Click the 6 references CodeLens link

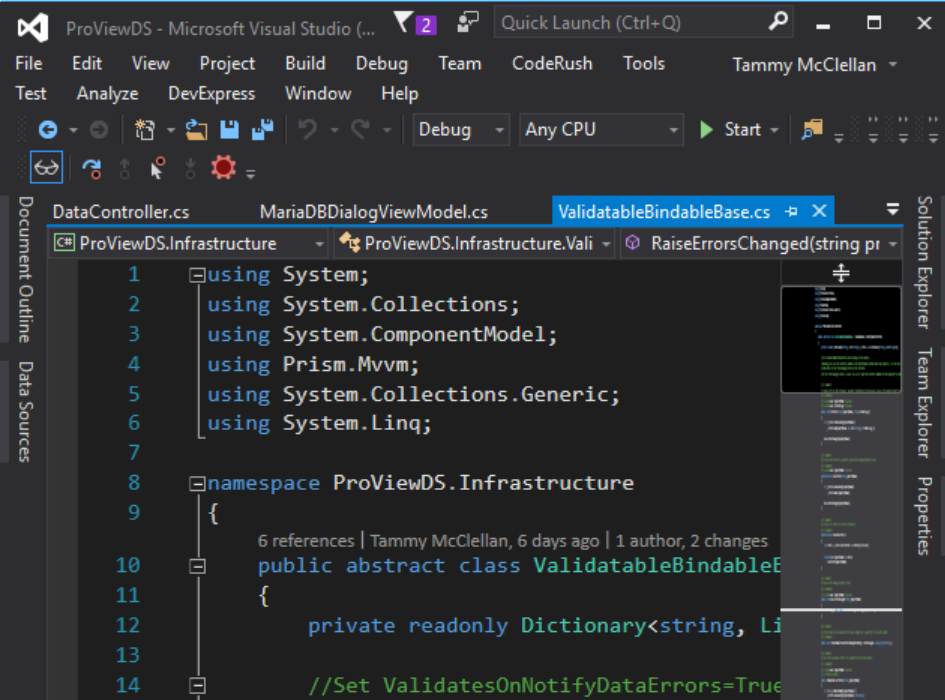(306, 540)
